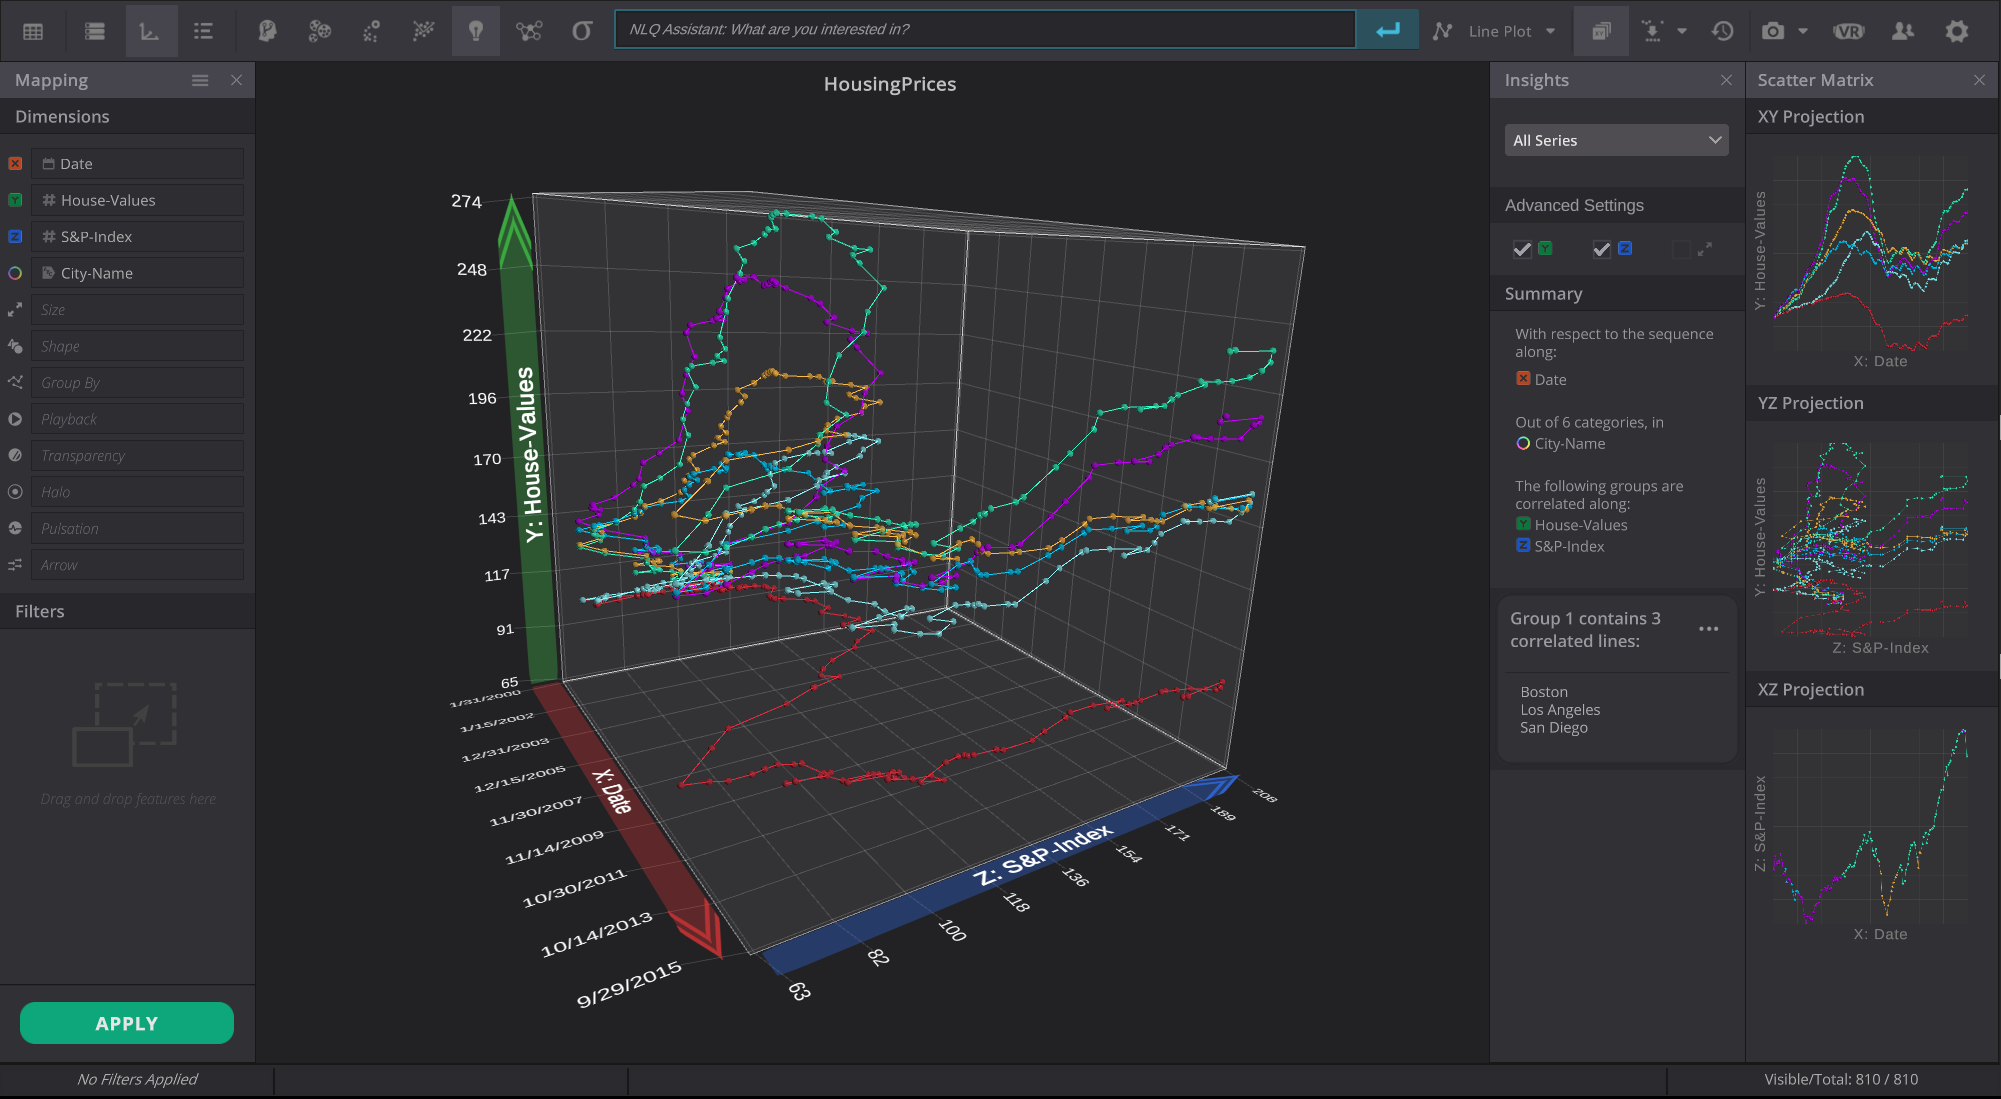Click the Playback play icon in Mapping
2001x1099 pixels.
pyautogui.click(x=15, y=419)
